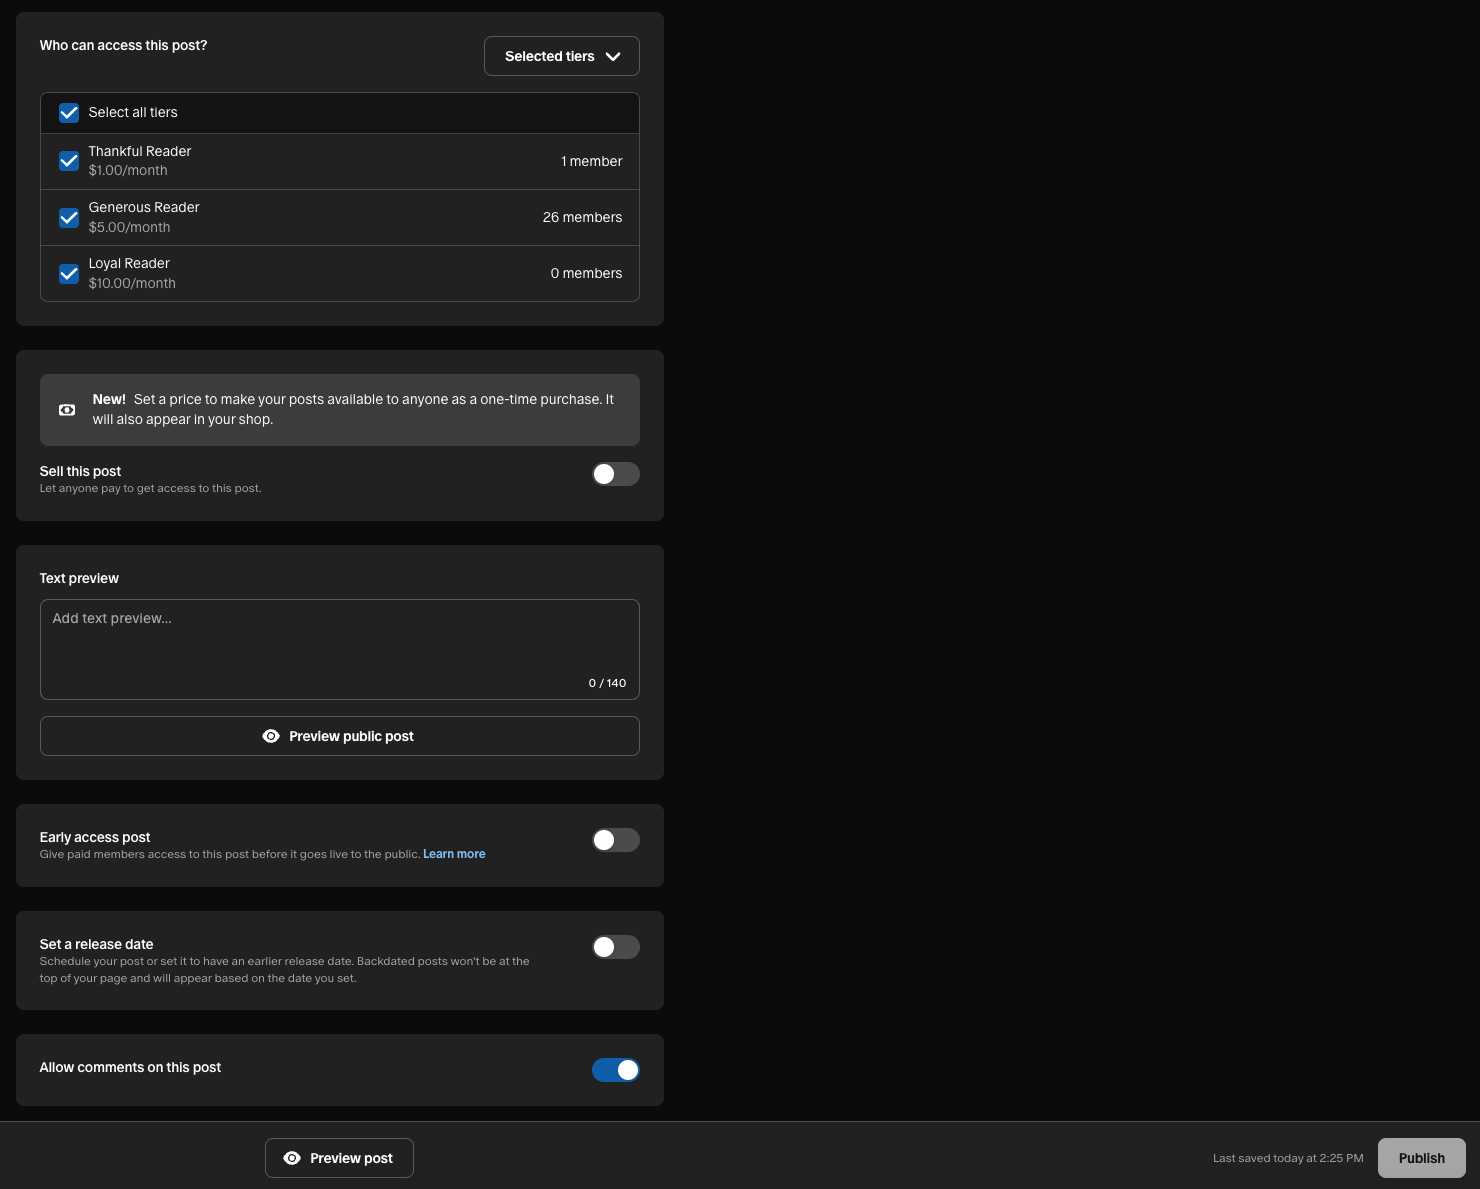Enable the Sell this post toggle
Viewport: 1480px width, 1189px height.
coord(615,474)
